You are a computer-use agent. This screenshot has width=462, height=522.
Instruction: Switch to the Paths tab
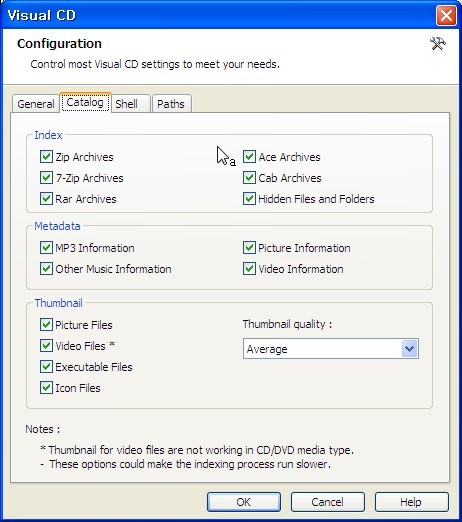pos(171,104)
